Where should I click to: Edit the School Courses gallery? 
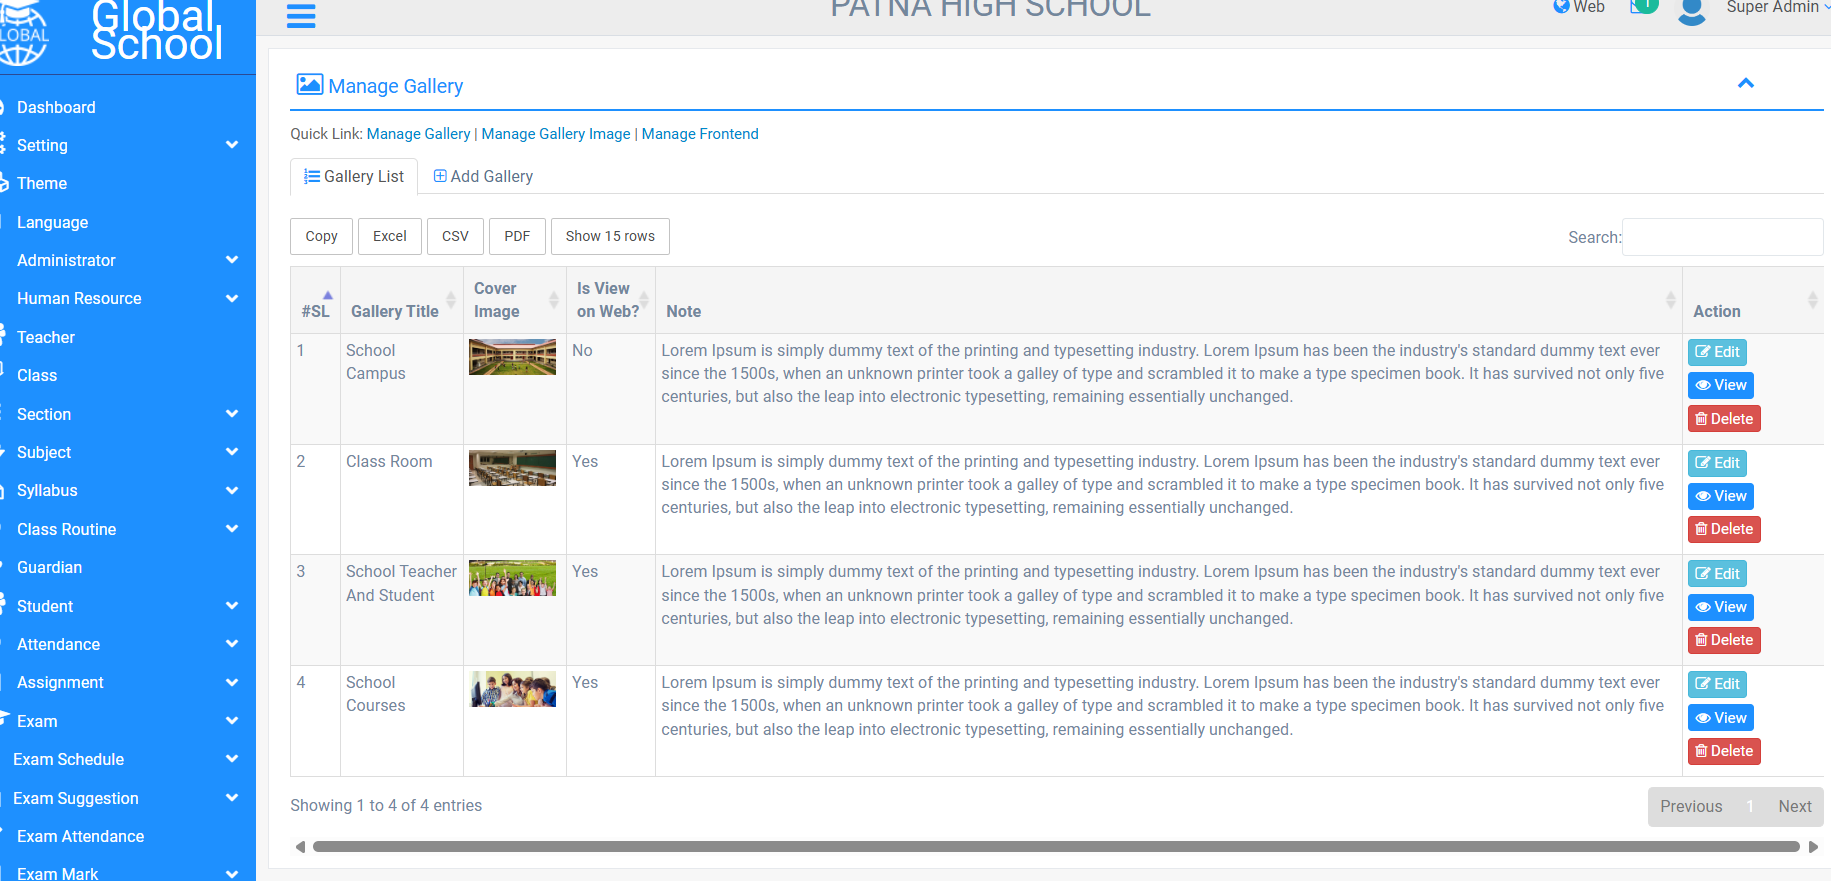pyautogui.click(x=1717, y=684)
